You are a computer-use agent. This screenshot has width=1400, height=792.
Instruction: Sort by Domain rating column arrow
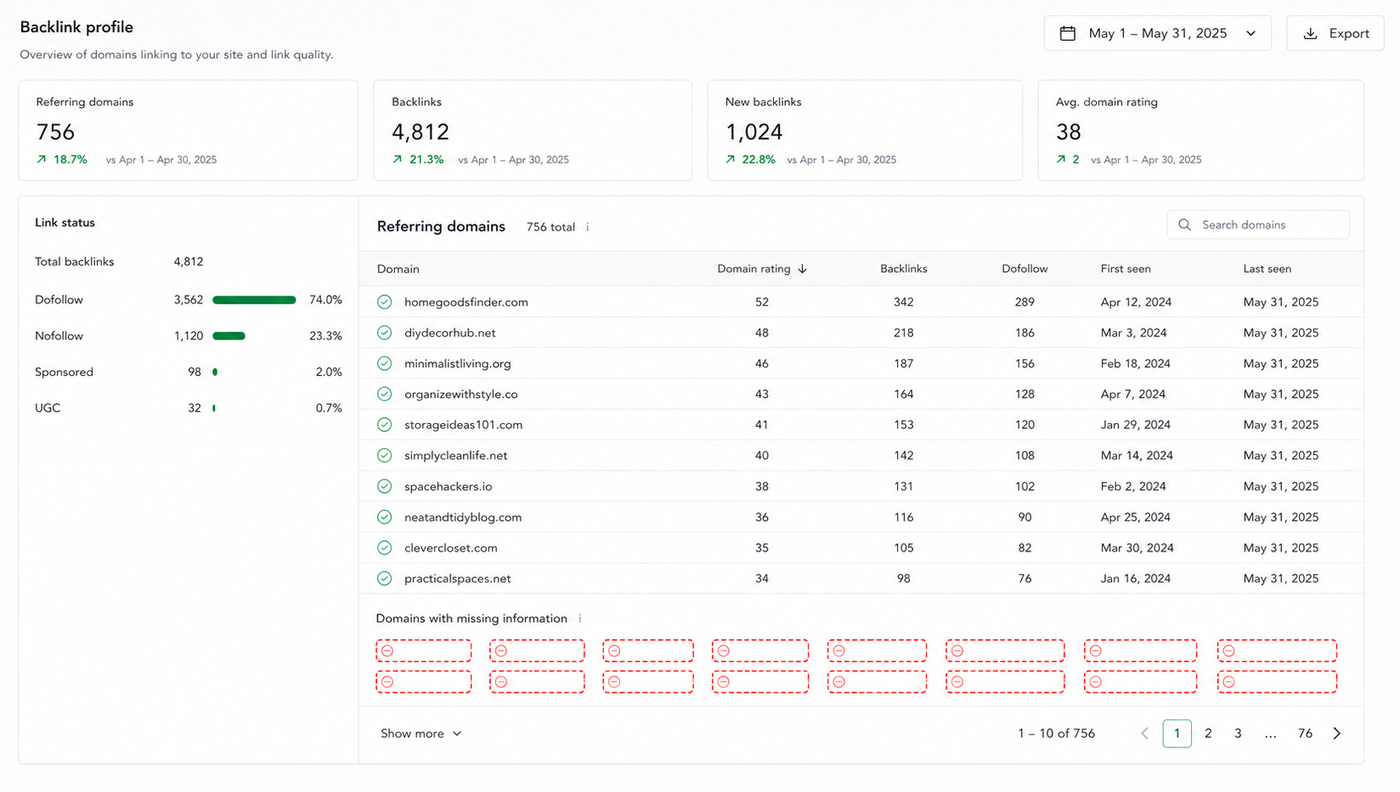coord(802,269)
